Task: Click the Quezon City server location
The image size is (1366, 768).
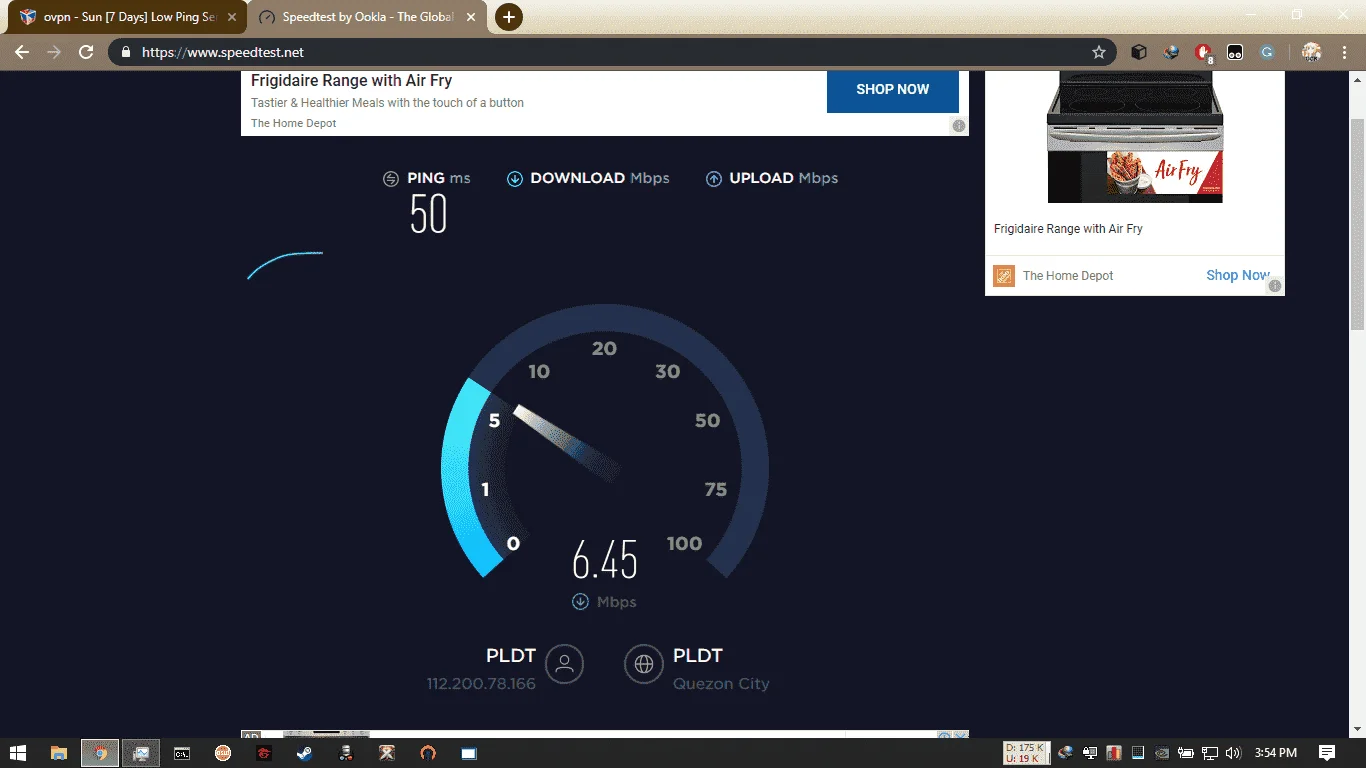Action: pos(721,684)
